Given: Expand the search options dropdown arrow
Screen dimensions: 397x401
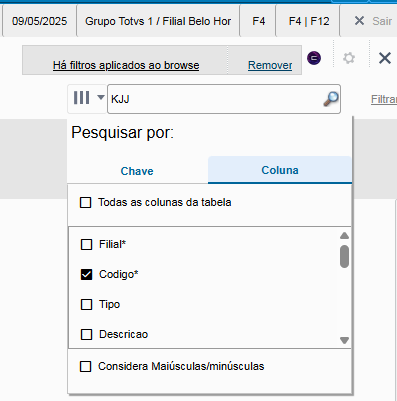Looking at the screenshot, I should pyautogui.click(x=101, y=98).
